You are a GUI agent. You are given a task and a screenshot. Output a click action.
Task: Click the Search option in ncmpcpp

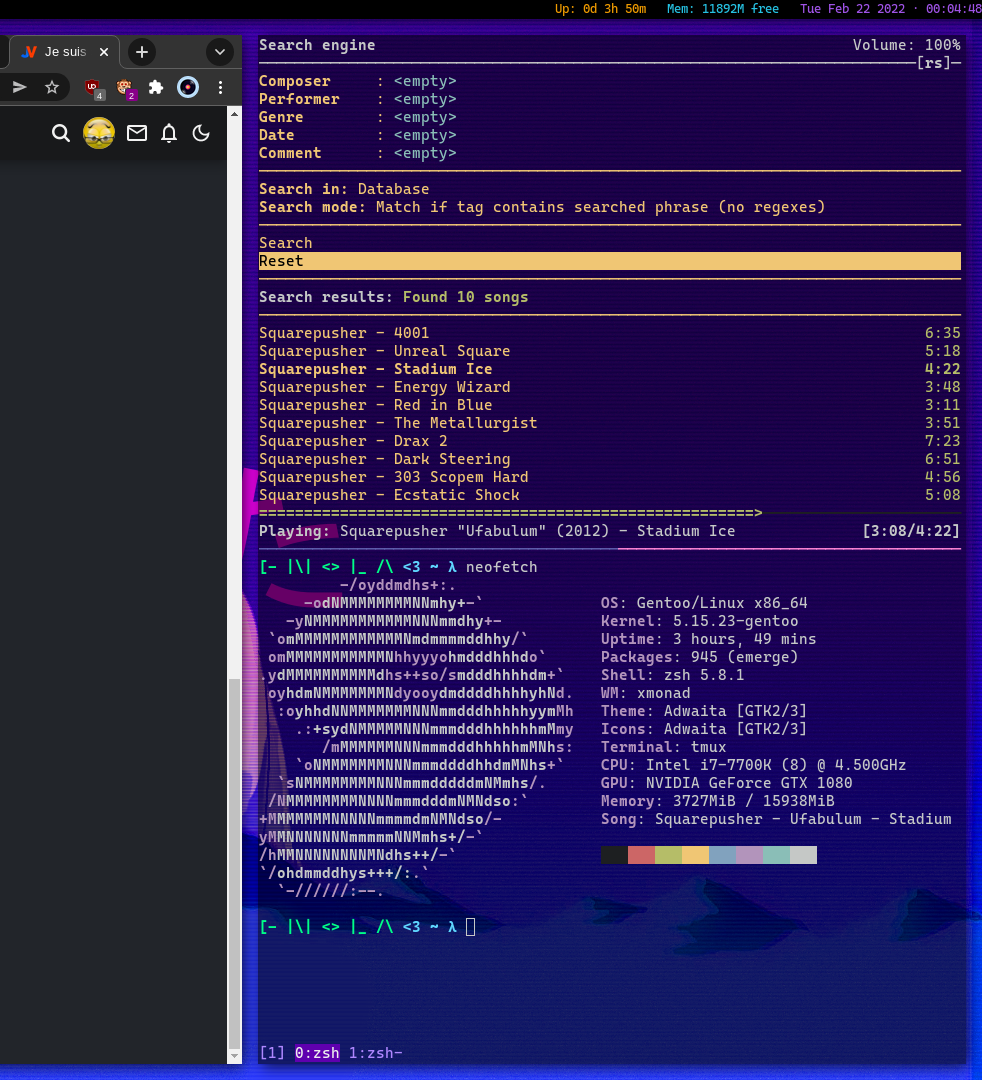click(x=286, y=243)
